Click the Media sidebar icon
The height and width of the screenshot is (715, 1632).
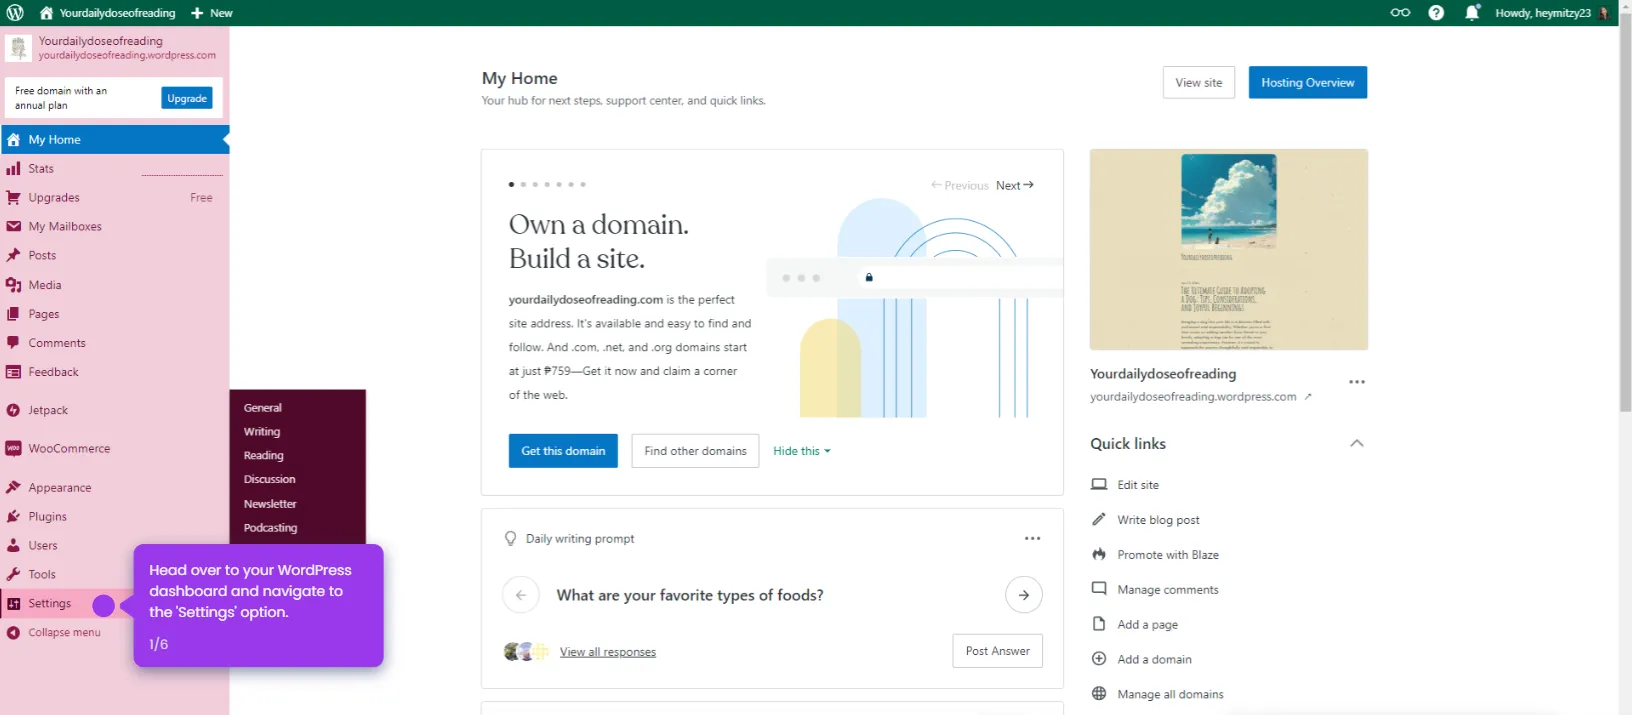tap(13, 285)
